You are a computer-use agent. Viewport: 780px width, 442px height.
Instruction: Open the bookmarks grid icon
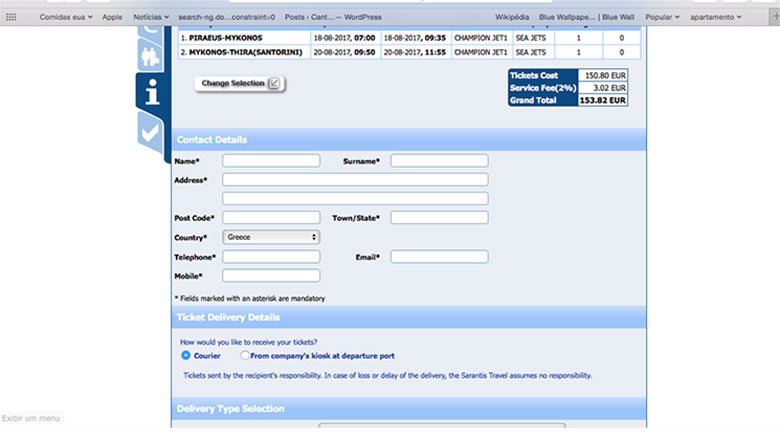pyautogui.click(x=11, y=17)
